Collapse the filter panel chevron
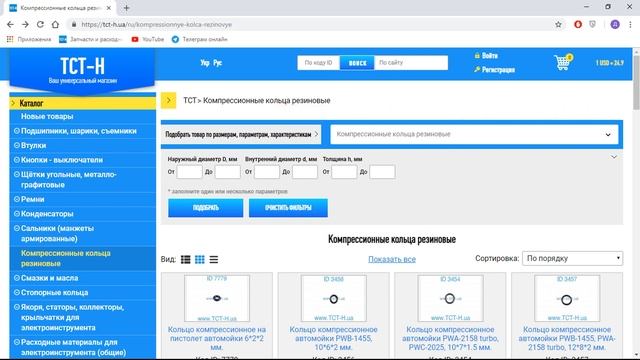 click(613, 157)
